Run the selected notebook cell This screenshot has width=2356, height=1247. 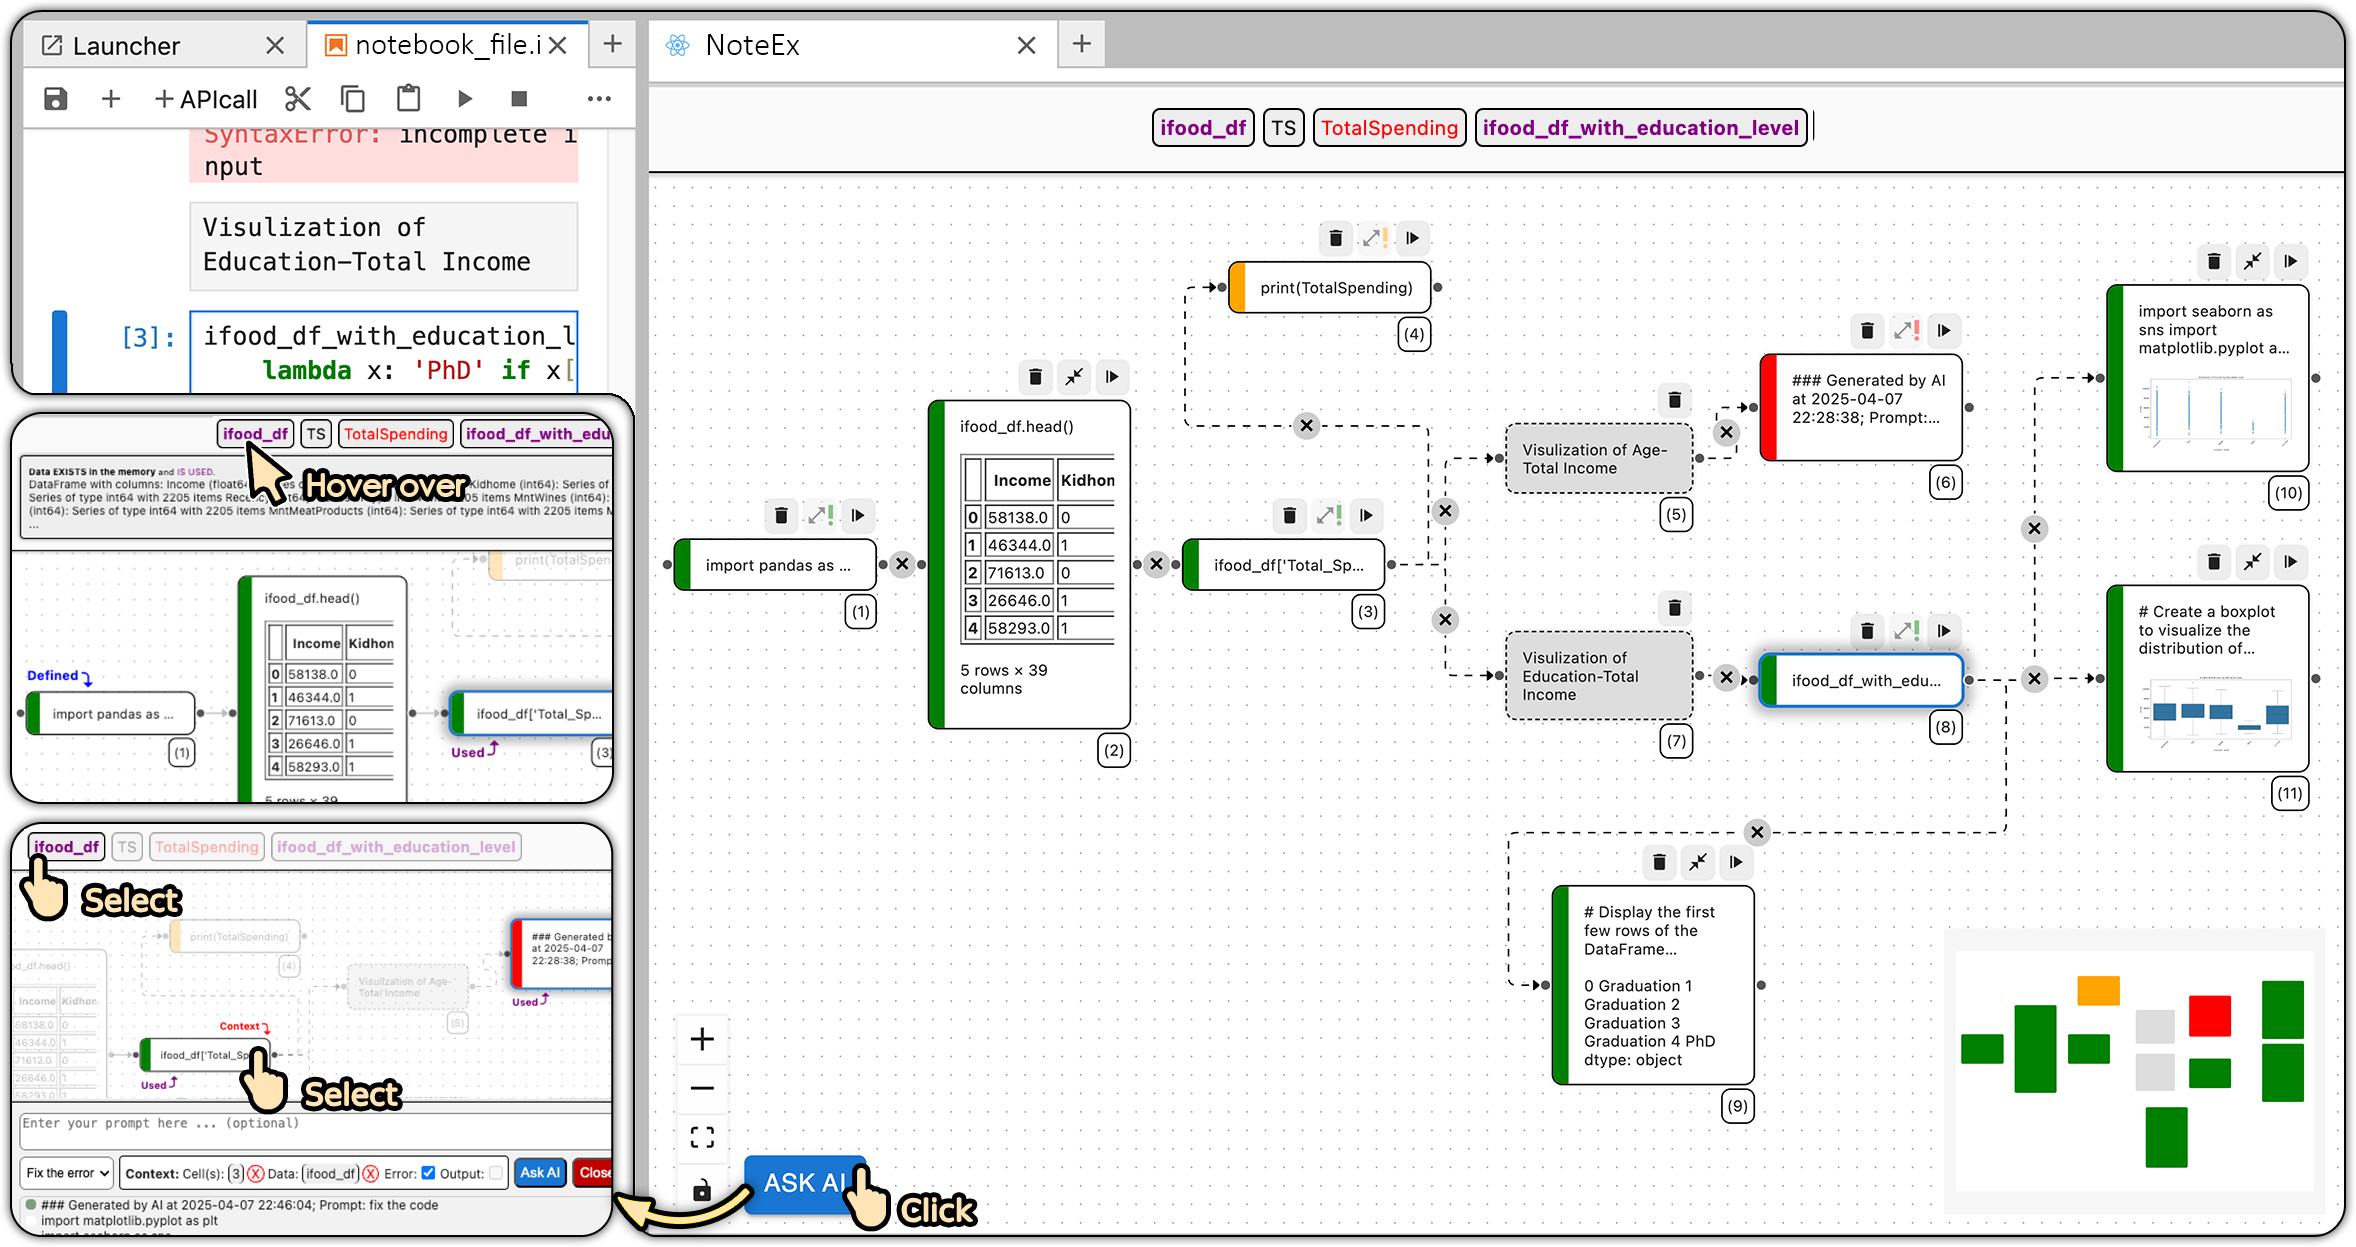tap(465, 99)
